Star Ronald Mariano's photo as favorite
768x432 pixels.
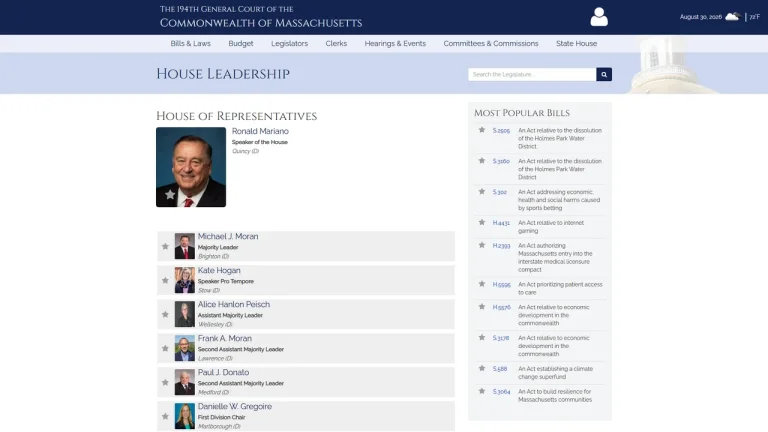tap(170, 194)
